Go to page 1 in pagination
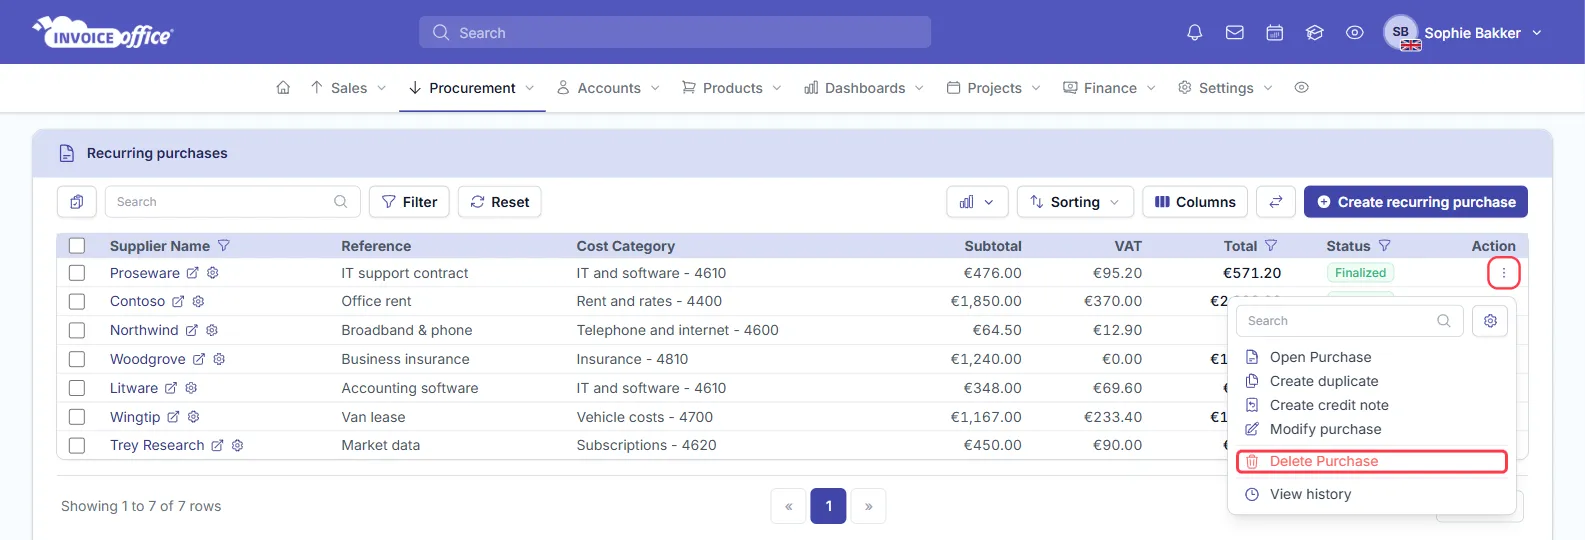Screen dimensions: 1585x540 point(829,506)
